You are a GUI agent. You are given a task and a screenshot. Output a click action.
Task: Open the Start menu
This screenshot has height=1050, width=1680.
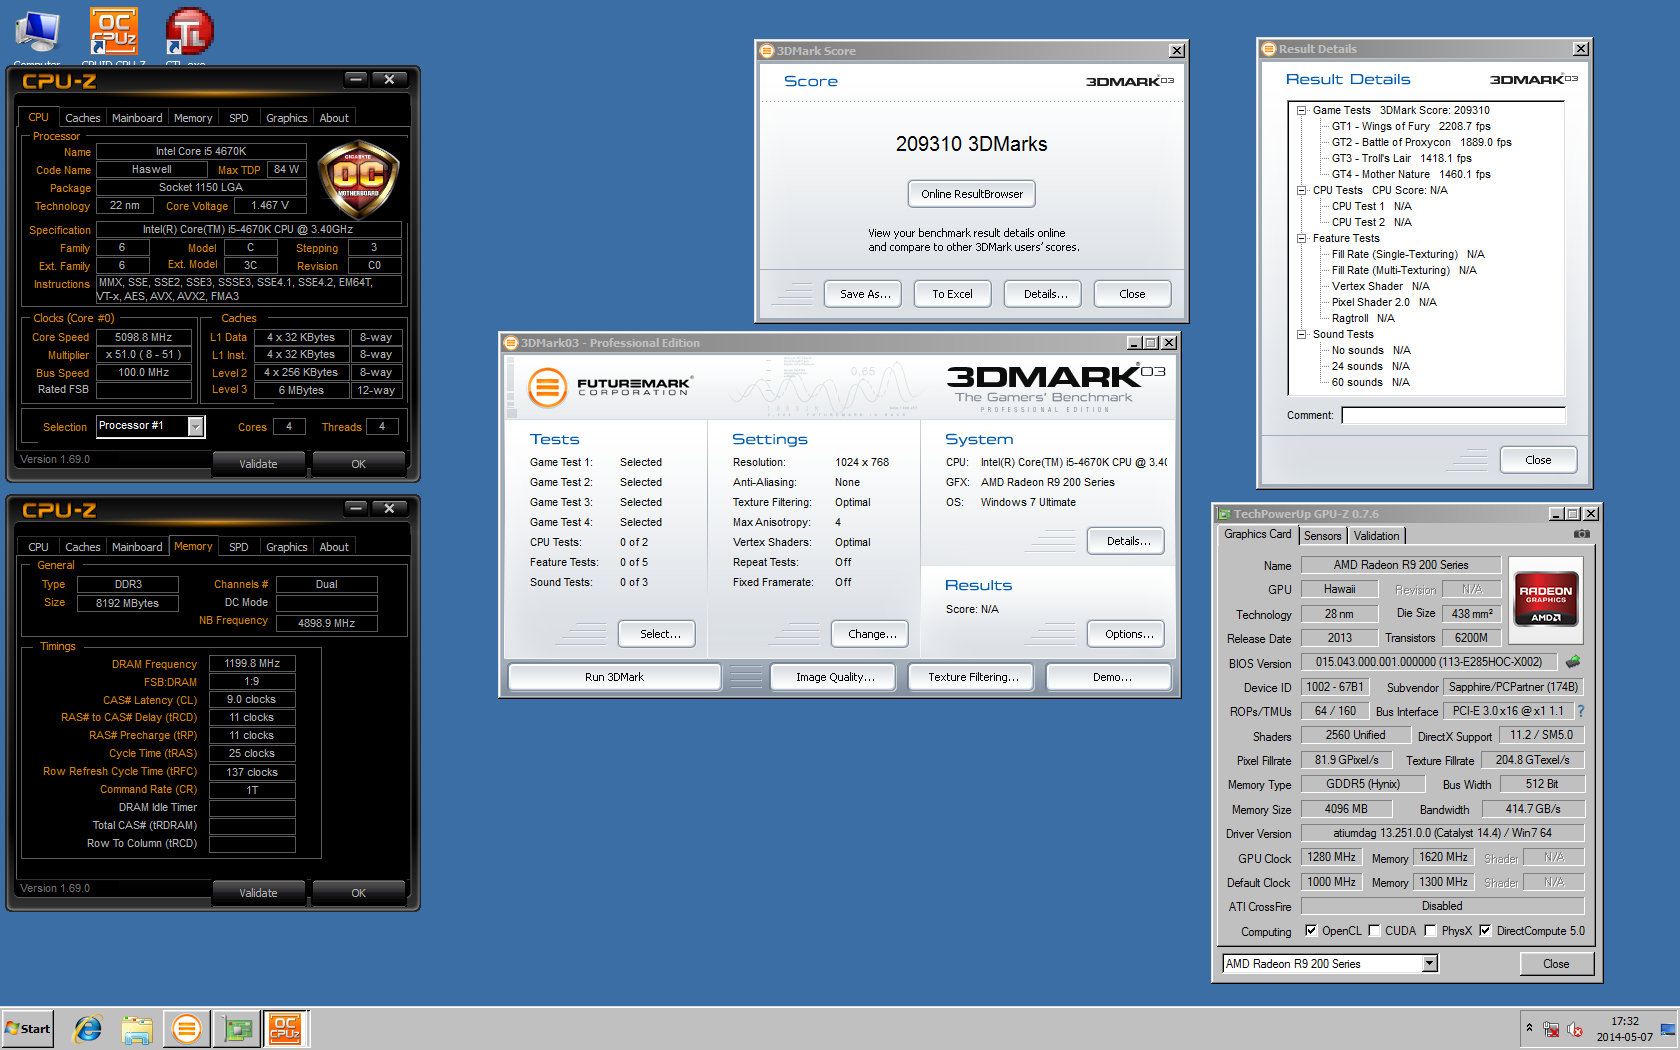pos(28,1028)
